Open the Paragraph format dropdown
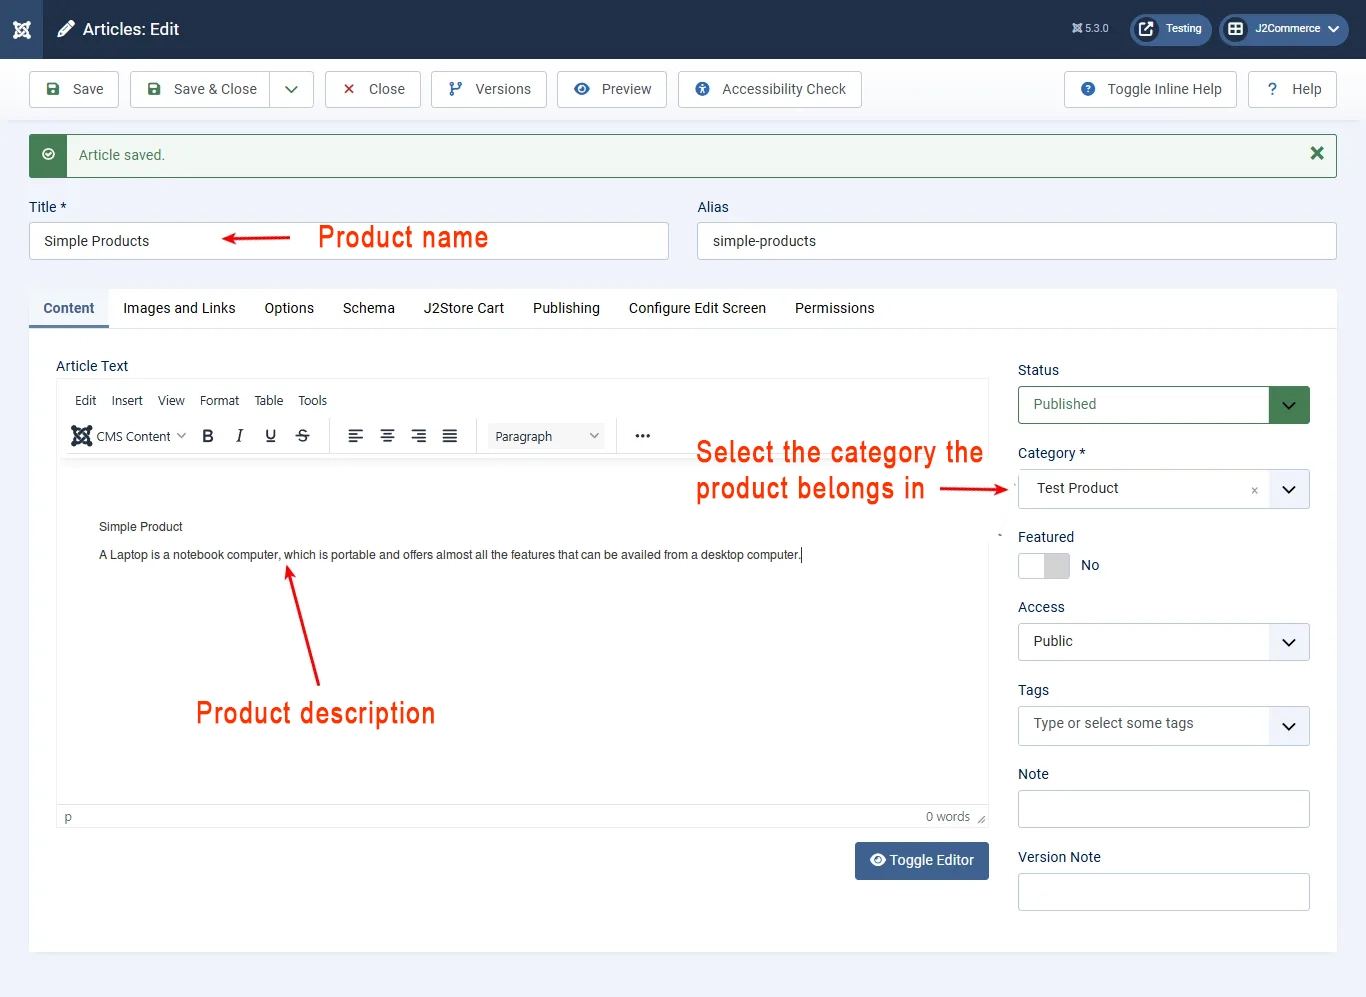 [547, 436]
